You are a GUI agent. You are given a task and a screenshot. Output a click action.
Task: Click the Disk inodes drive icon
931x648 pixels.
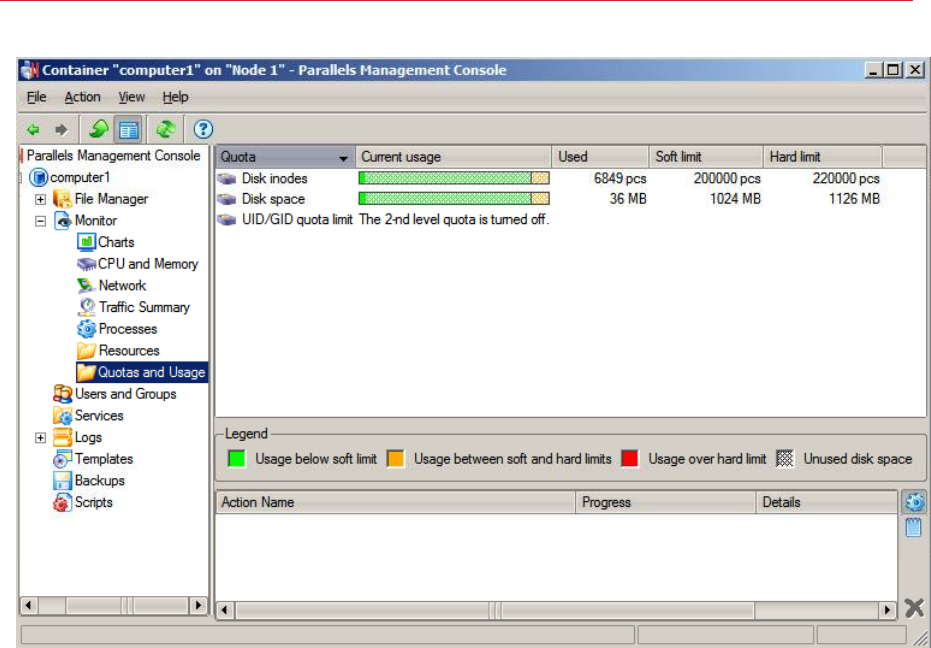click(227, 178)
